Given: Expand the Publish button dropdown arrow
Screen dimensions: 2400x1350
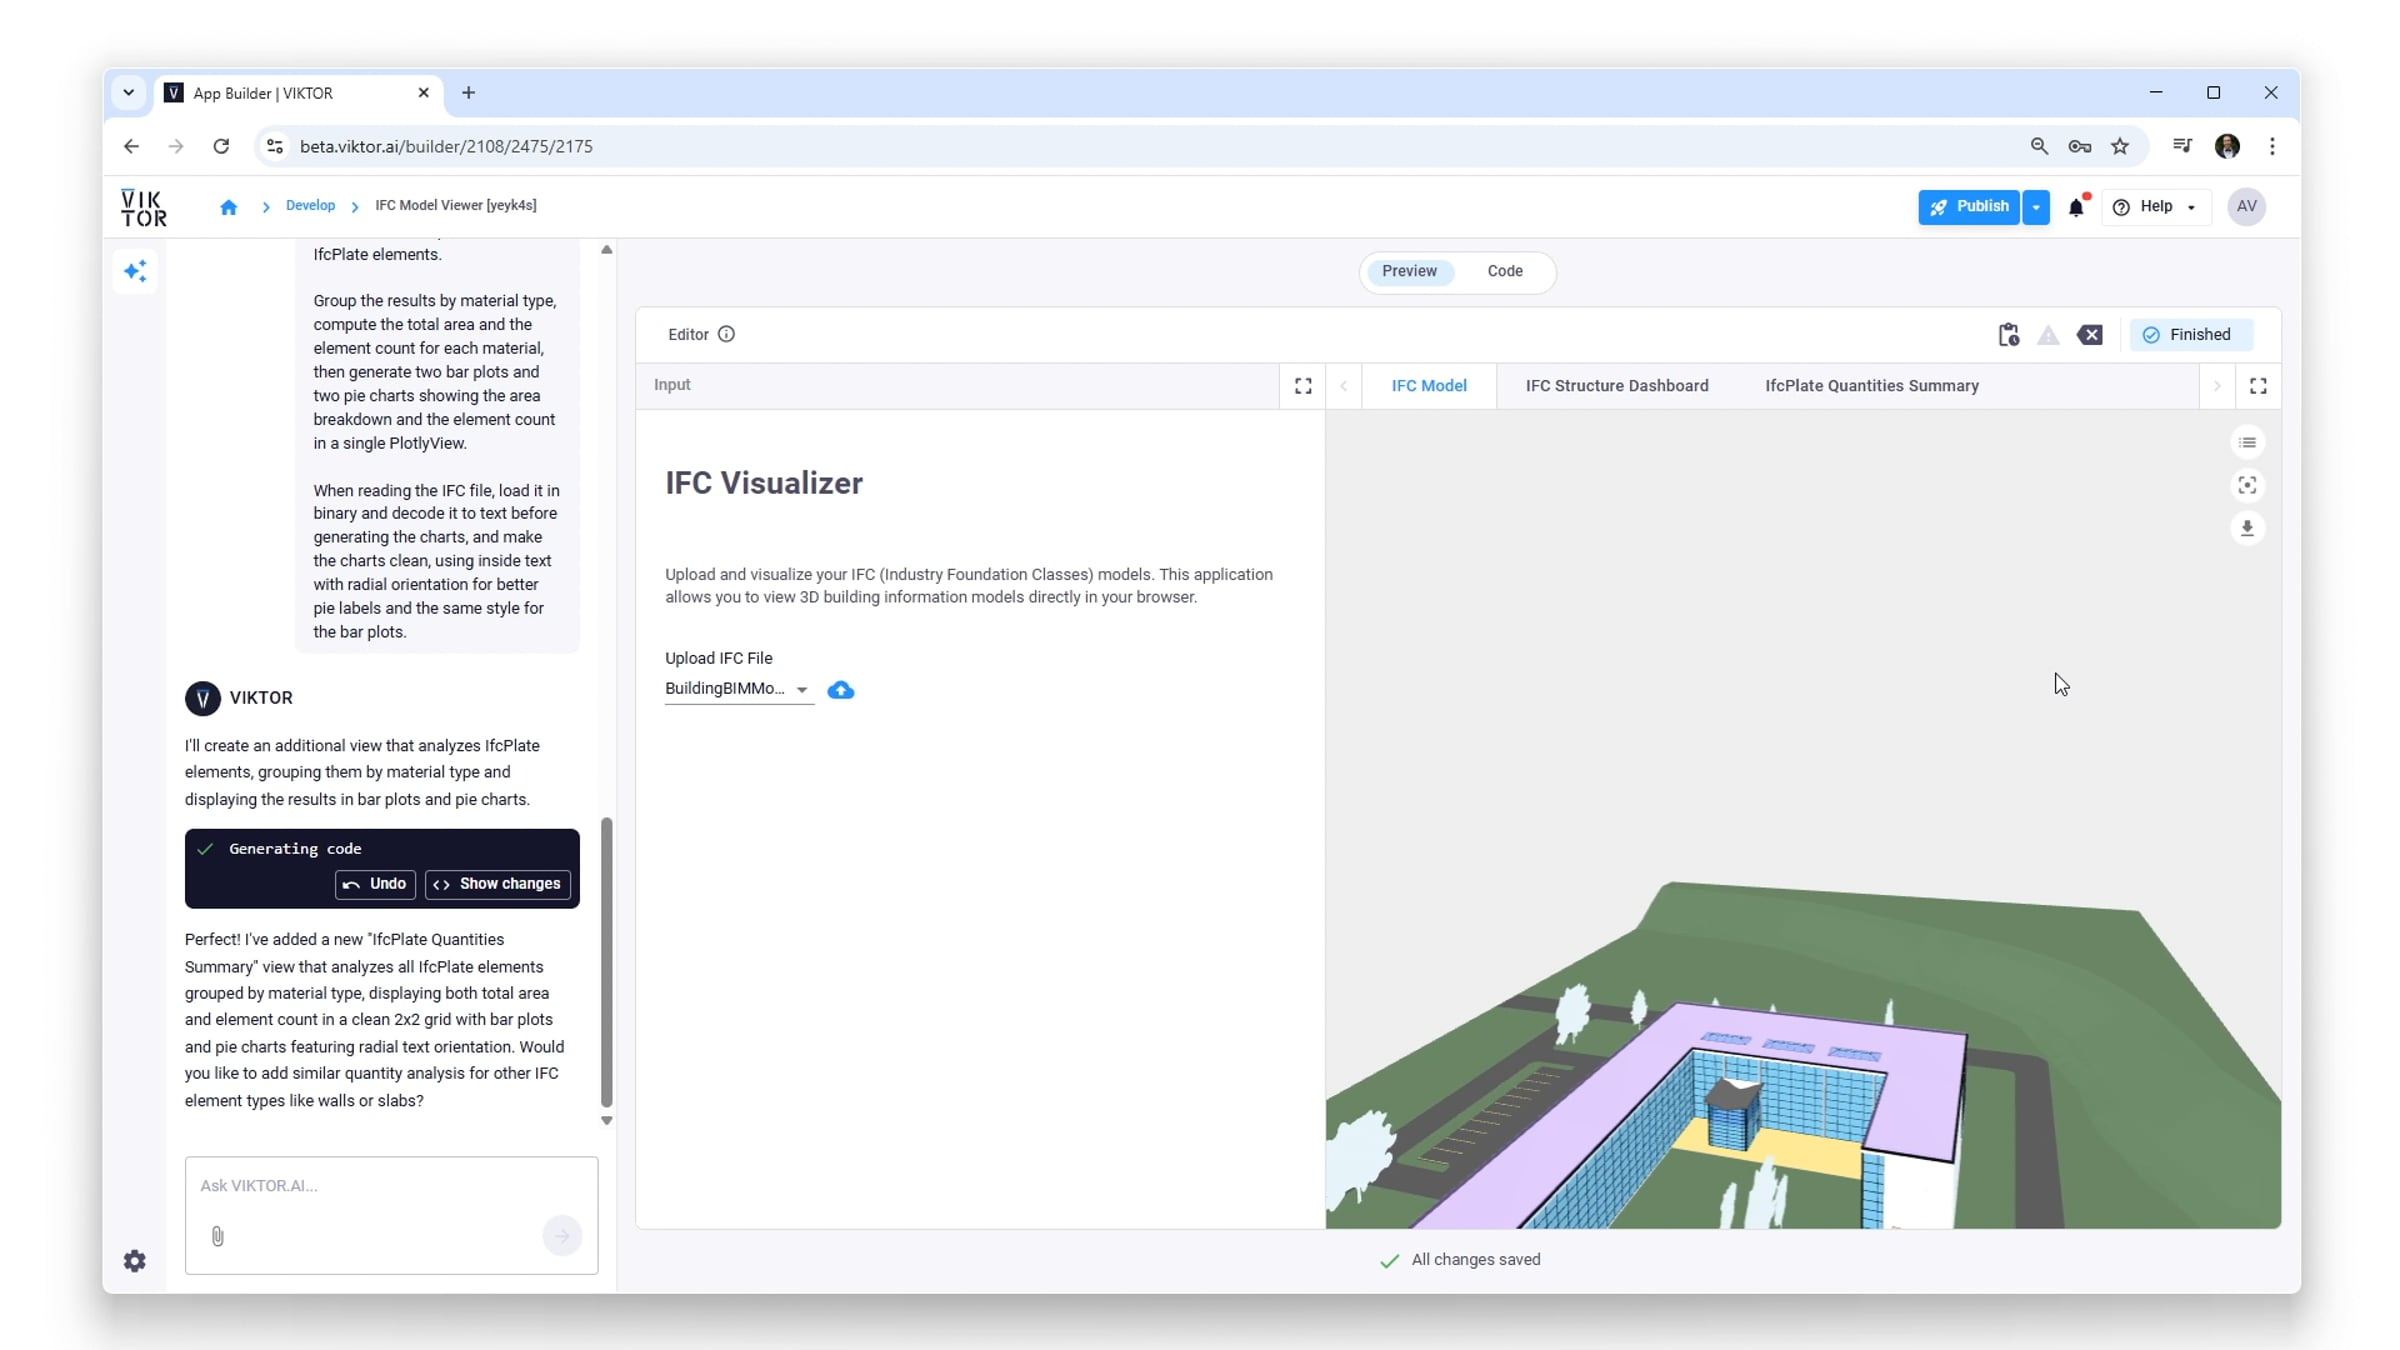Looking at the screenshot, I should point(2036,207).
